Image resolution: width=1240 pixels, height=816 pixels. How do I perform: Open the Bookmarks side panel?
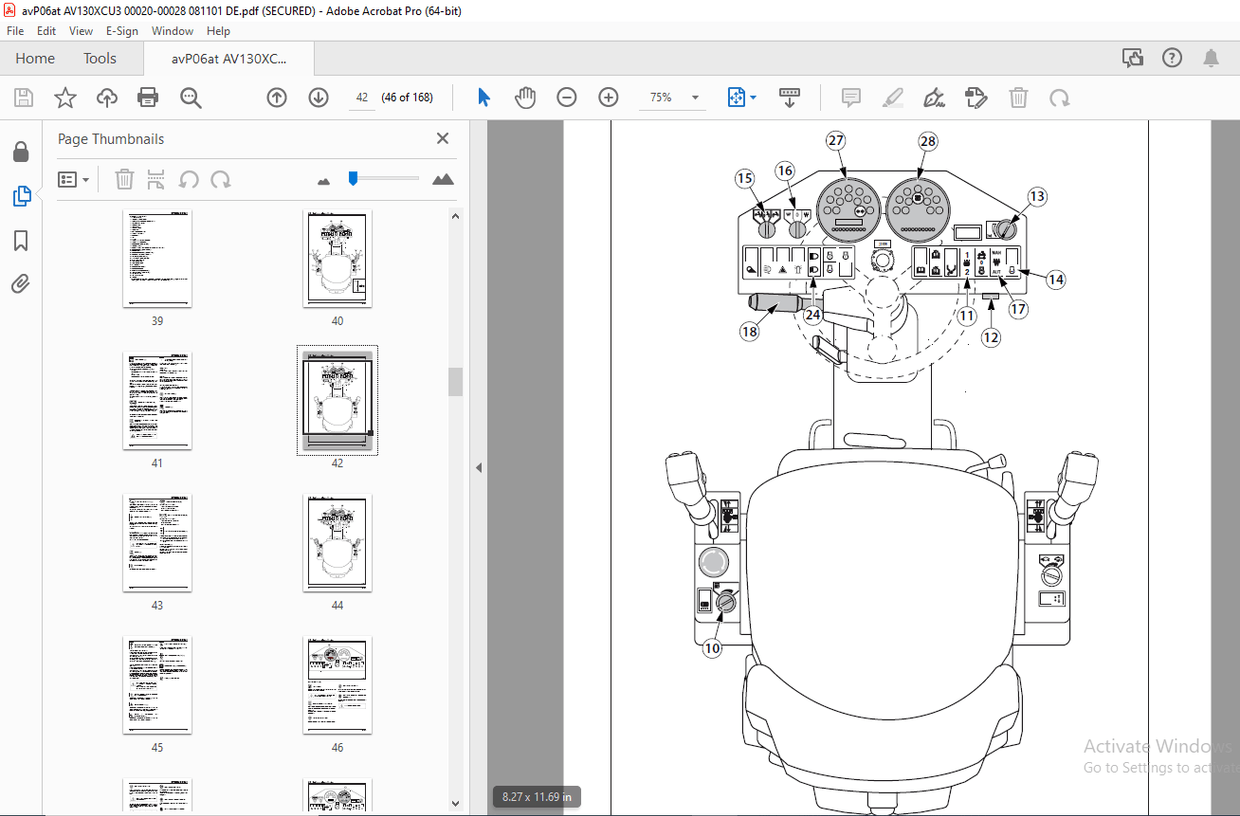pyautogui.click(x=21, y=241)
